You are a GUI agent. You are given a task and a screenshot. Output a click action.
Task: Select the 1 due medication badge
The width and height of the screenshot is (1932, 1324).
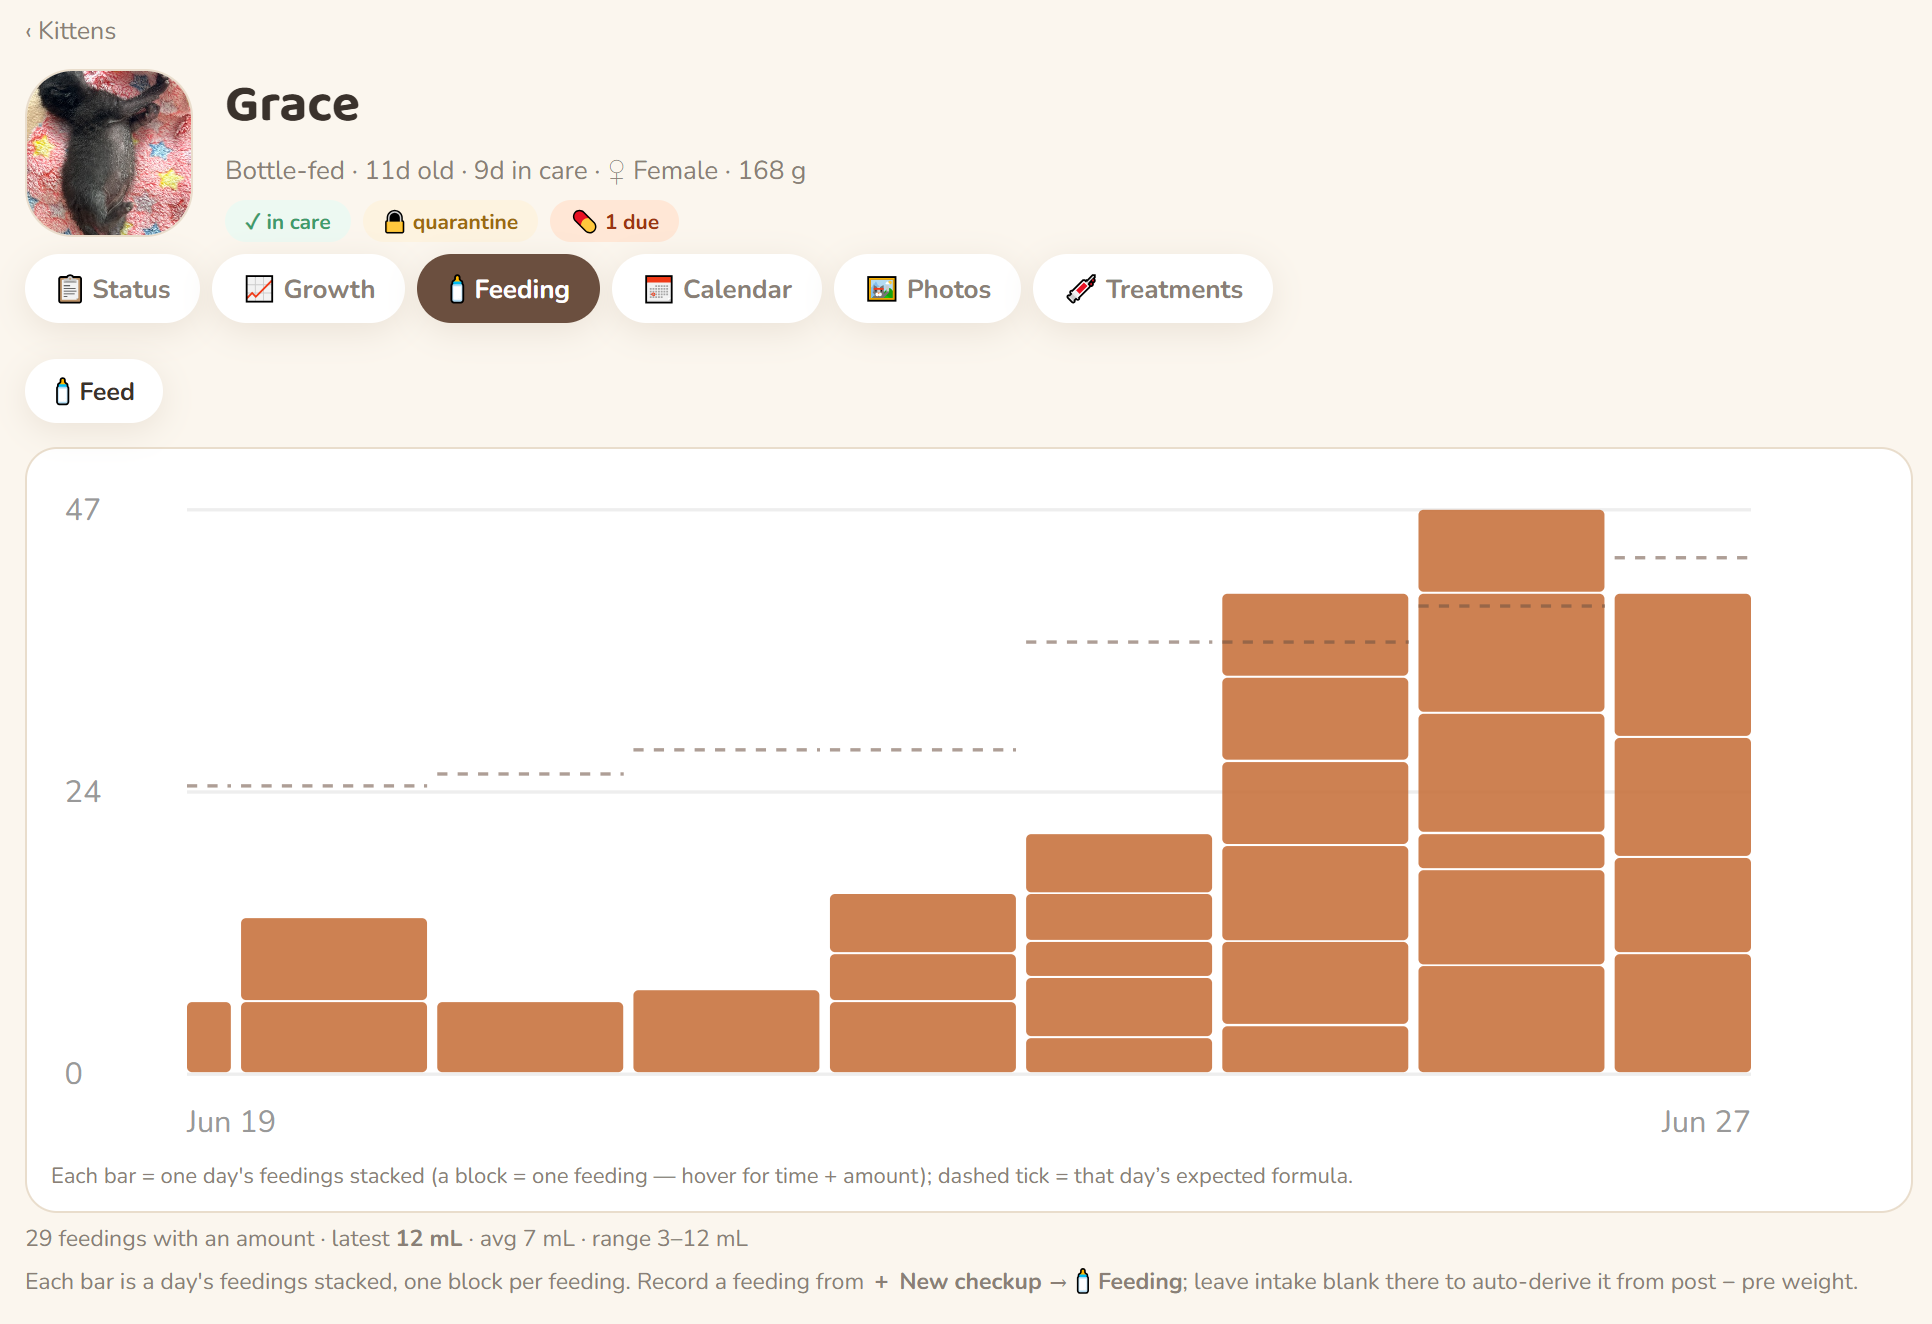point(614,222)
